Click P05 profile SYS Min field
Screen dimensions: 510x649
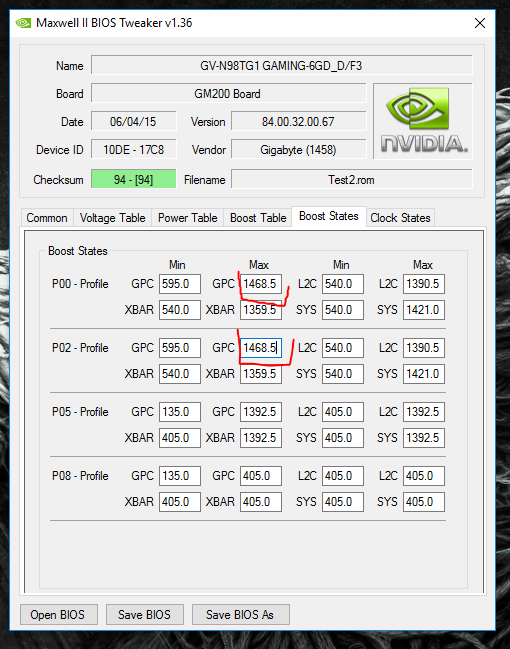coord(343,438)
